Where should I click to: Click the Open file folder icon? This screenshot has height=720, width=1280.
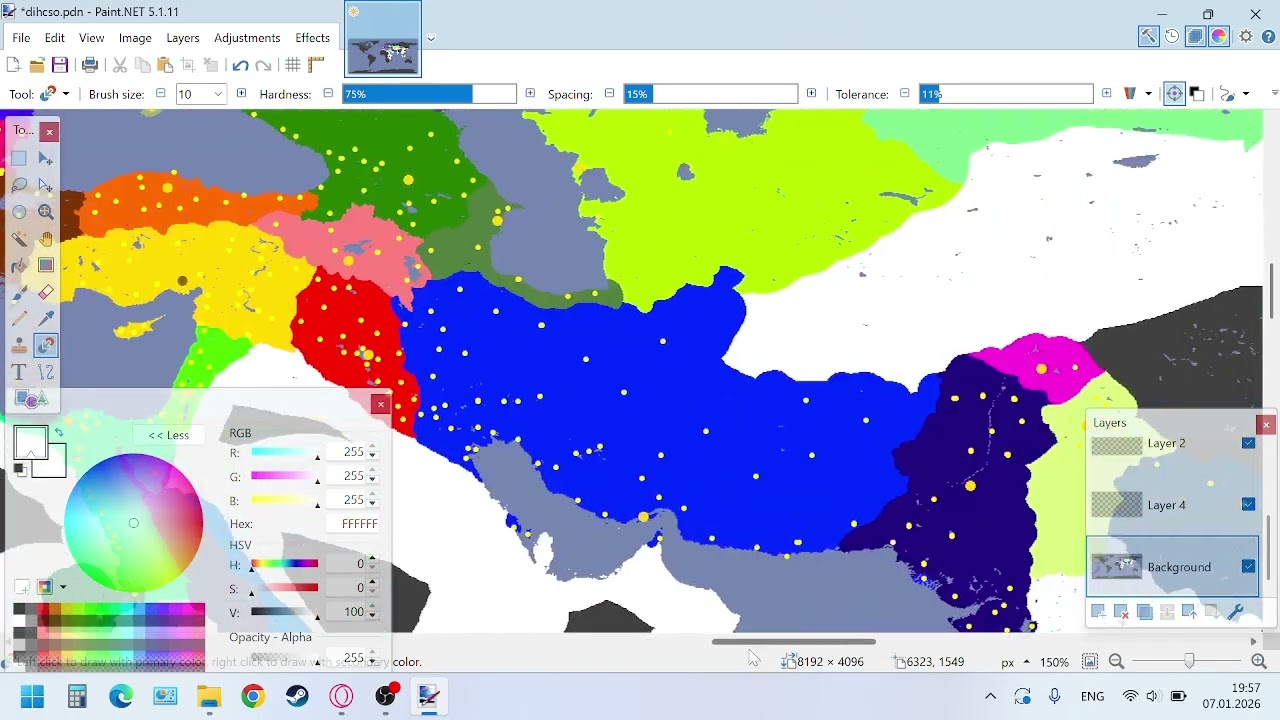click(37, 65)
